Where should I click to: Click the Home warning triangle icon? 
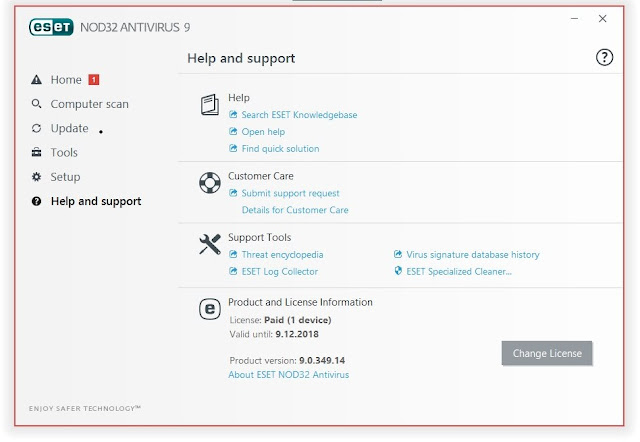36,80
